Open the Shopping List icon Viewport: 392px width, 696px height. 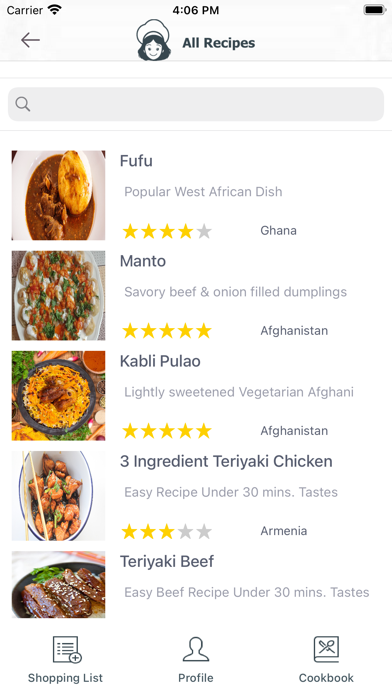(x=67, y=650)
